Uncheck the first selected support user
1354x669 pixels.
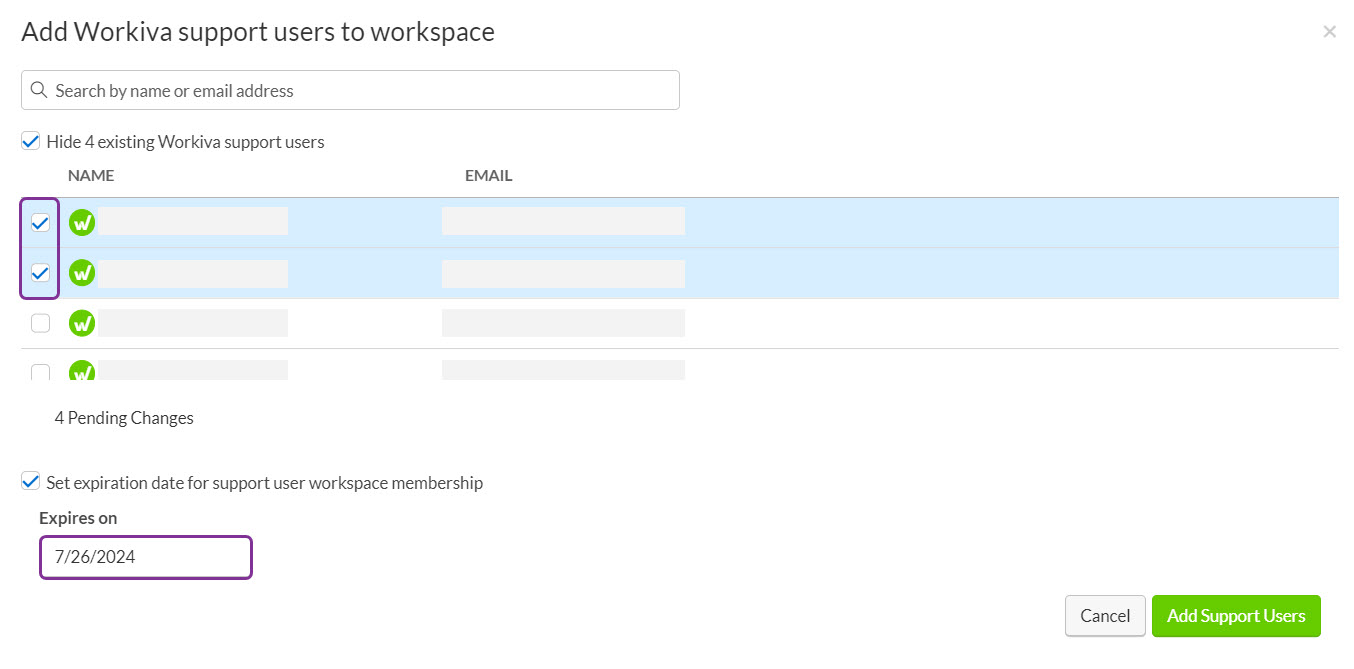point(39,221)
